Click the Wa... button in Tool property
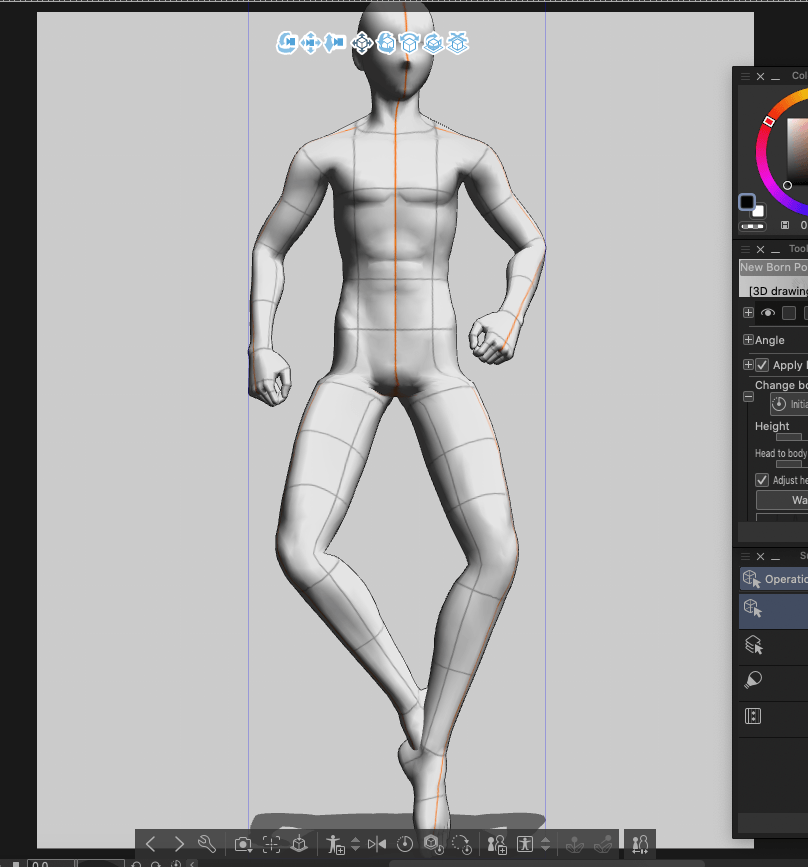This screenshot has width=808, height=867. click(782, 500)
